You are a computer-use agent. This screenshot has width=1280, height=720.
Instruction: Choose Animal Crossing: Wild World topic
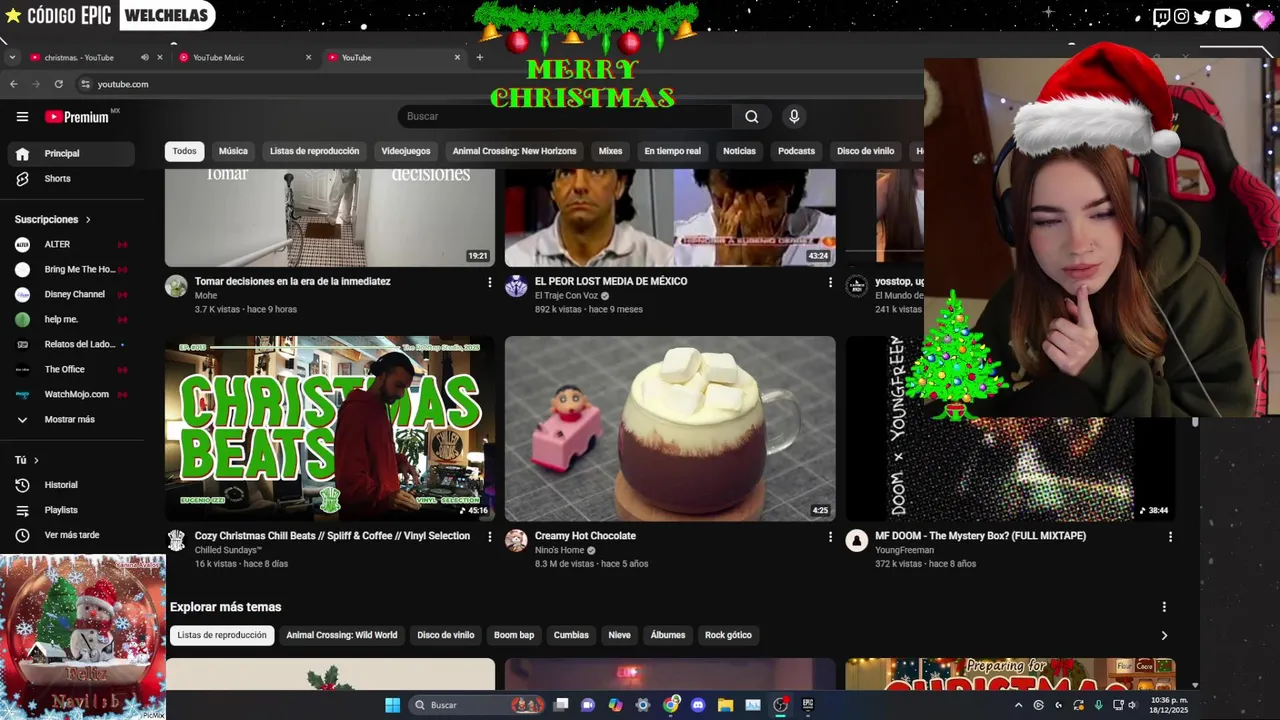[x=342, y=635]
